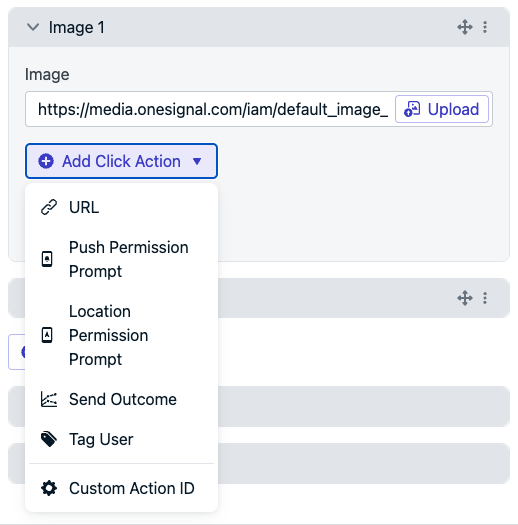
Task: Click the Upload button
Action: click(442, 109)
